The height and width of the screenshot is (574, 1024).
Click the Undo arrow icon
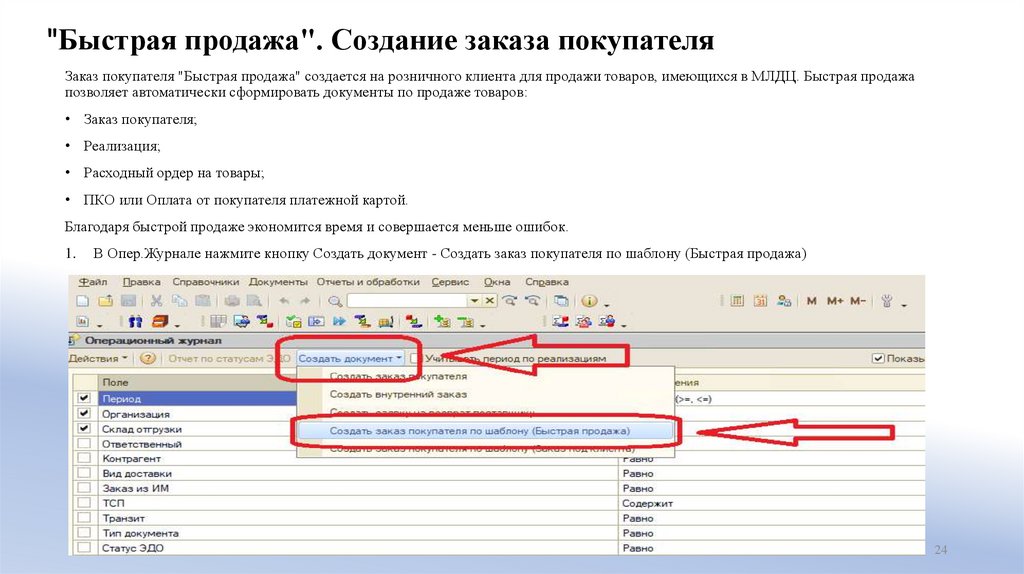284,301
